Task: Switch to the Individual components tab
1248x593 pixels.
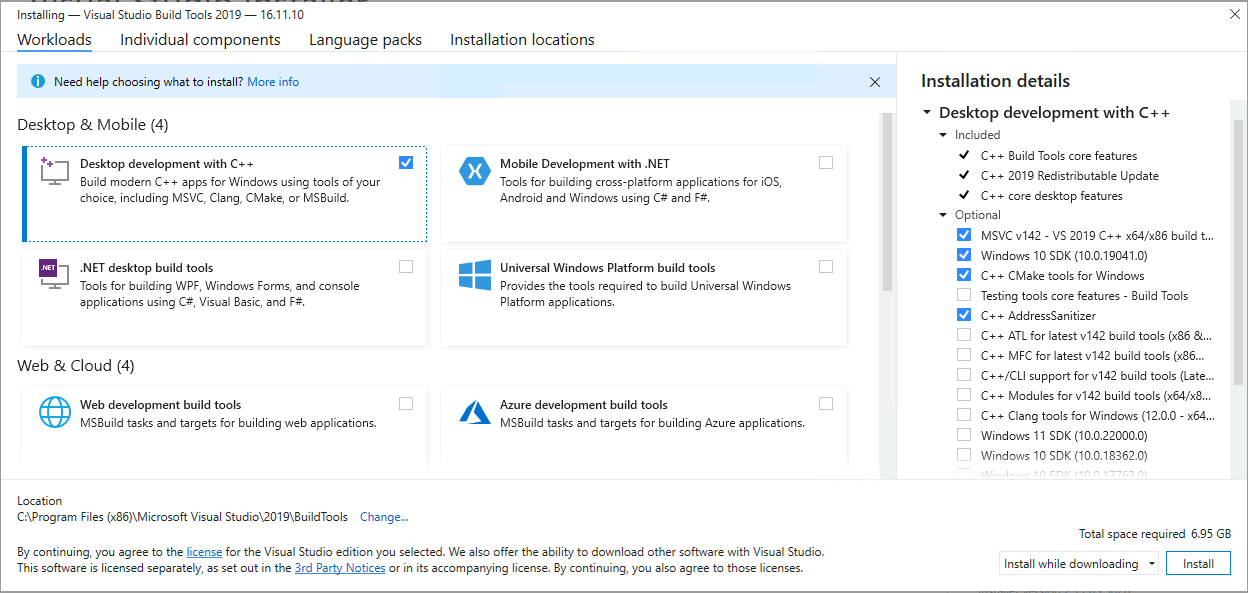Action: 199,39
